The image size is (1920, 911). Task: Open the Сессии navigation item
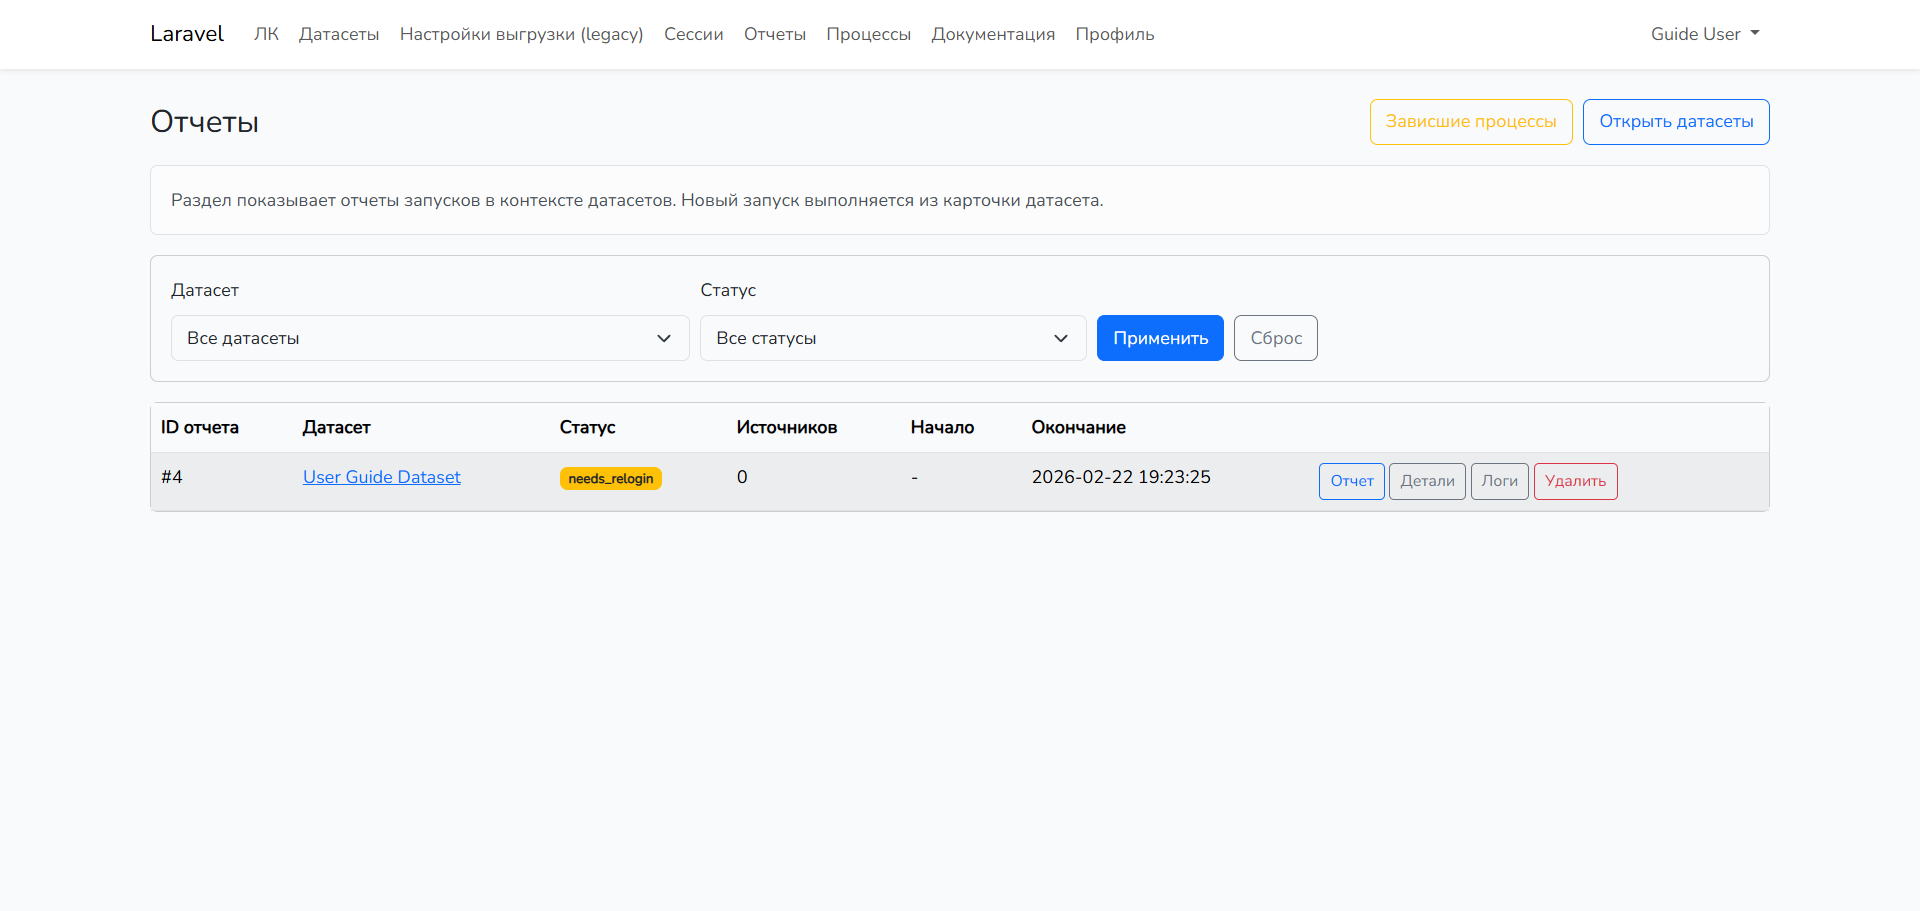(693, 34)
